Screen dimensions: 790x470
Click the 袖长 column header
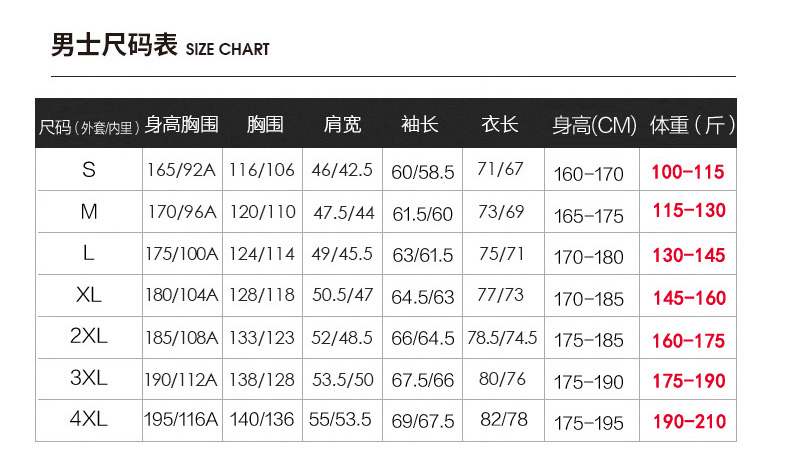click(419, 125)
